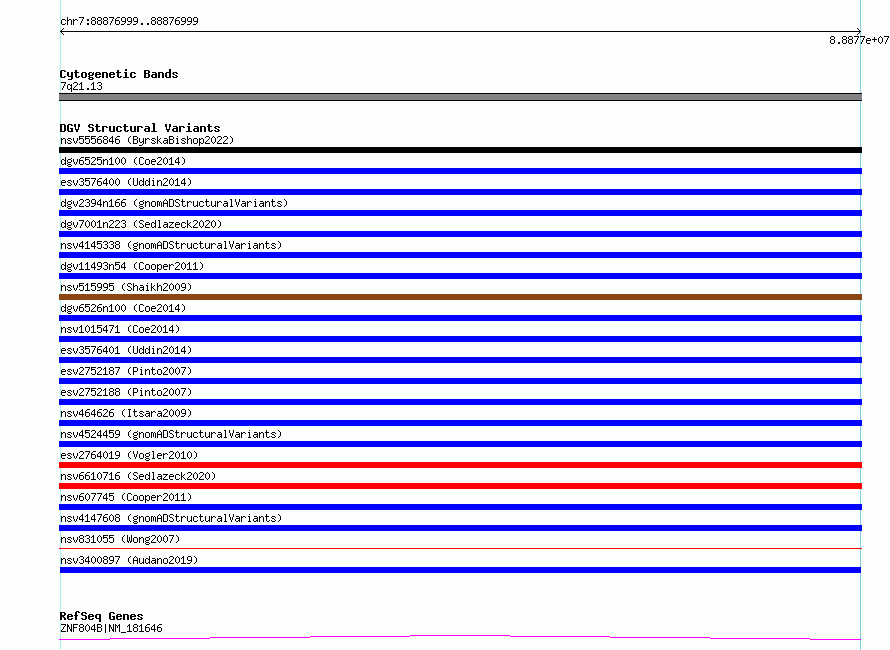Open dgv2394n166 (gnomADStructuralVariants) label
This screenshot has height=650, width=890.
pos(174,203)
